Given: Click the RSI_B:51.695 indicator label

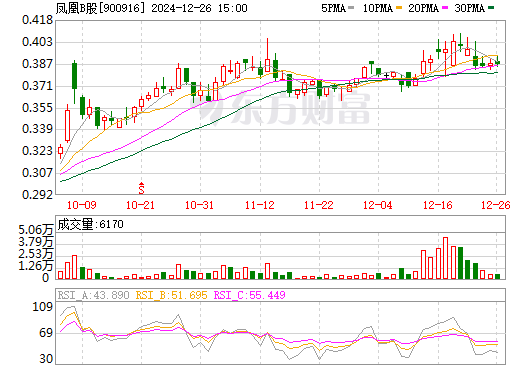Looking at the screenshot, I should pos(172,295).
